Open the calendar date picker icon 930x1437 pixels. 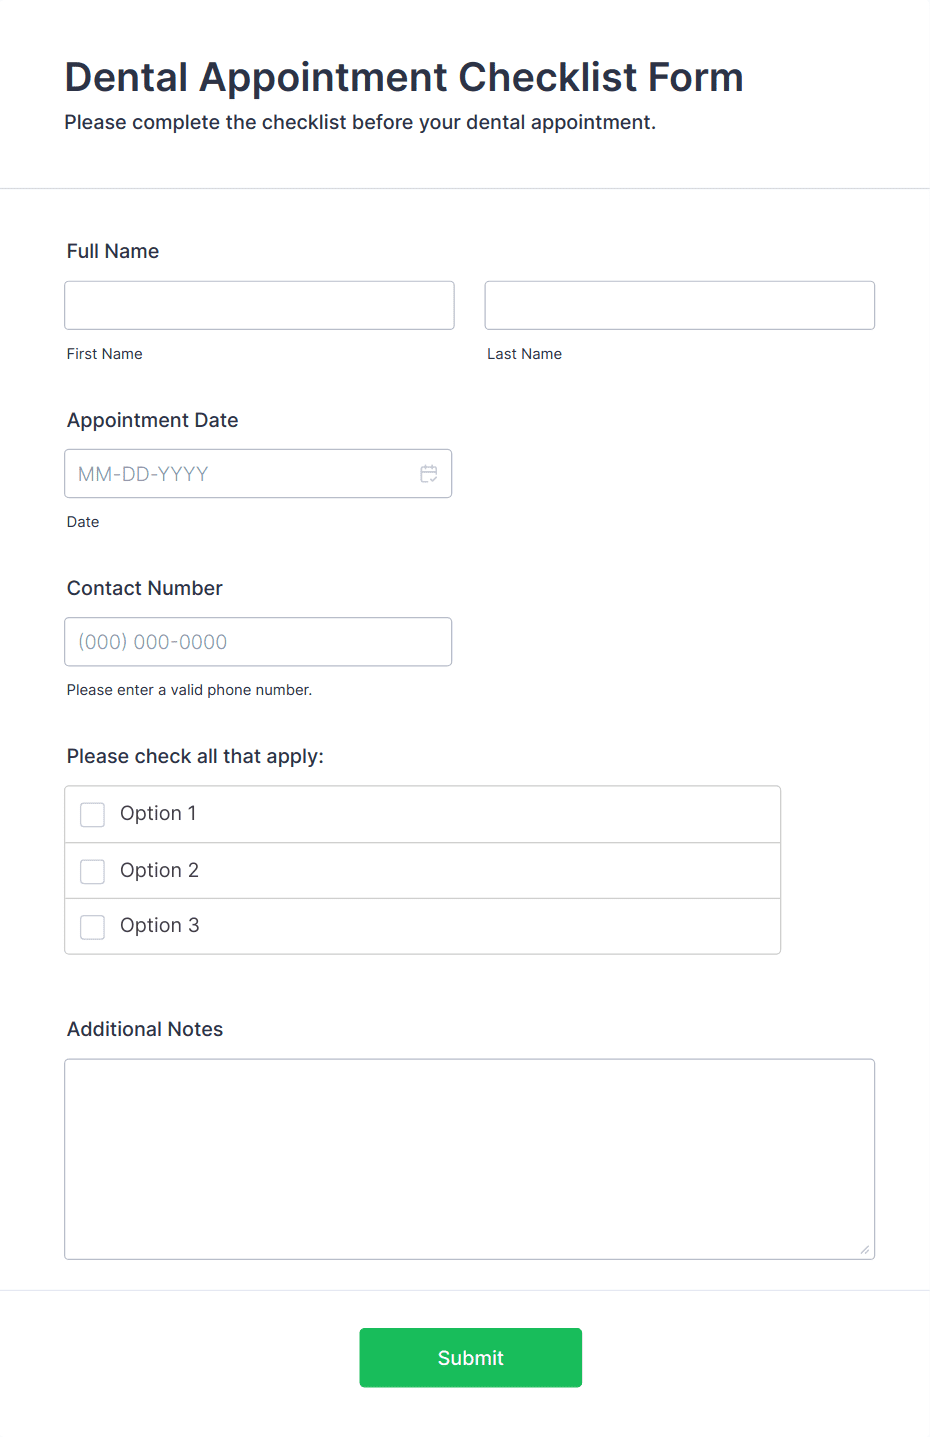coord(429,473)
